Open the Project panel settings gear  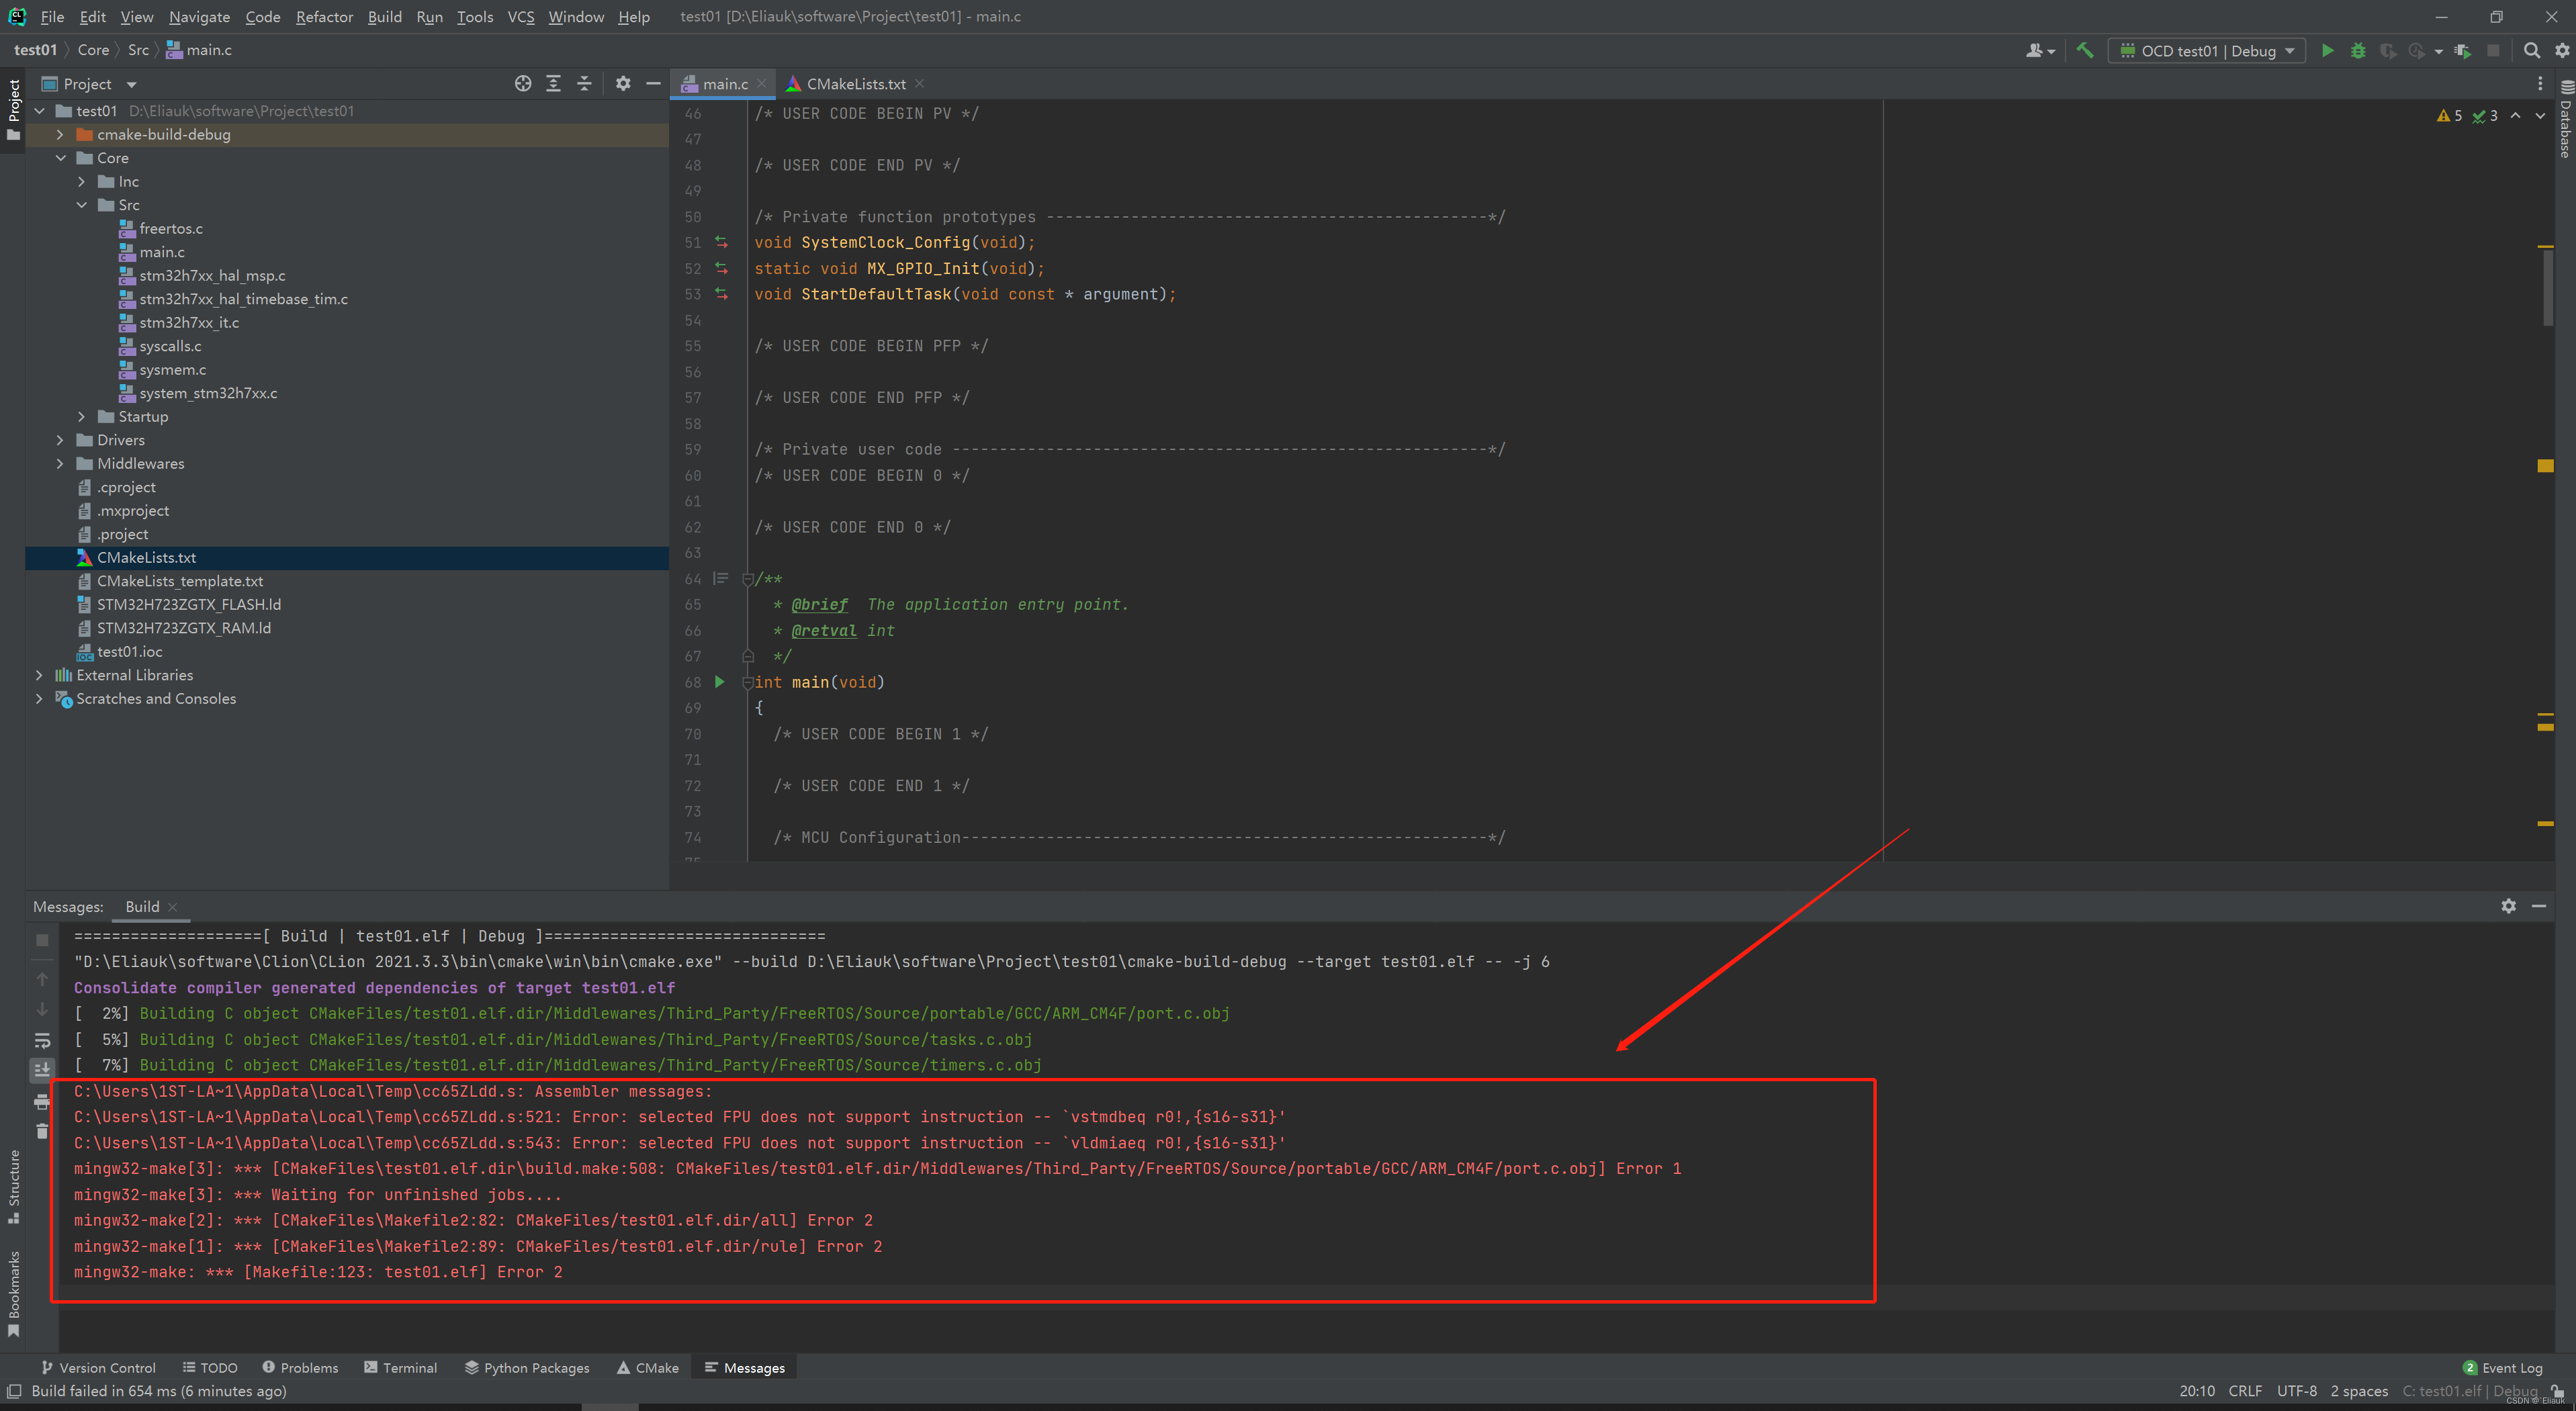coord(623,84)
